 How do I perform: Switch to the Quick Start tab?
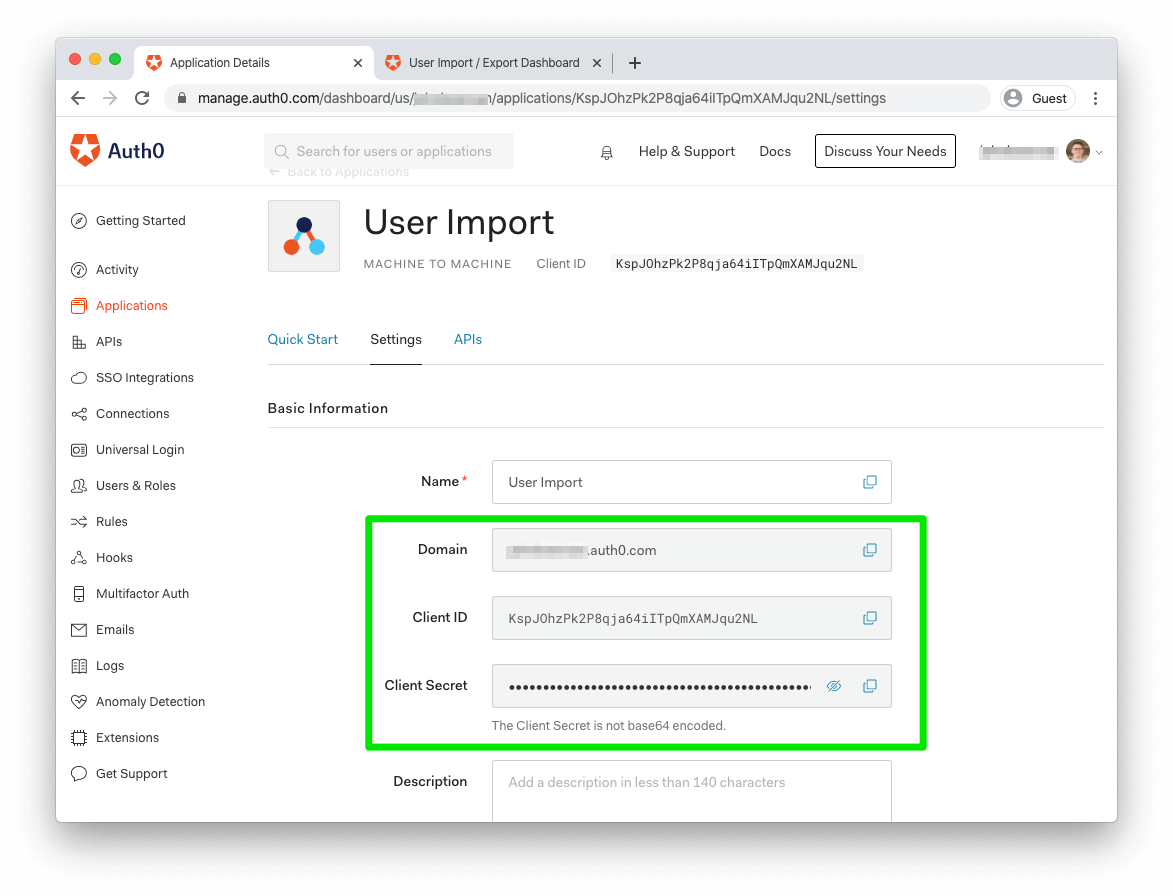[302, 340]
